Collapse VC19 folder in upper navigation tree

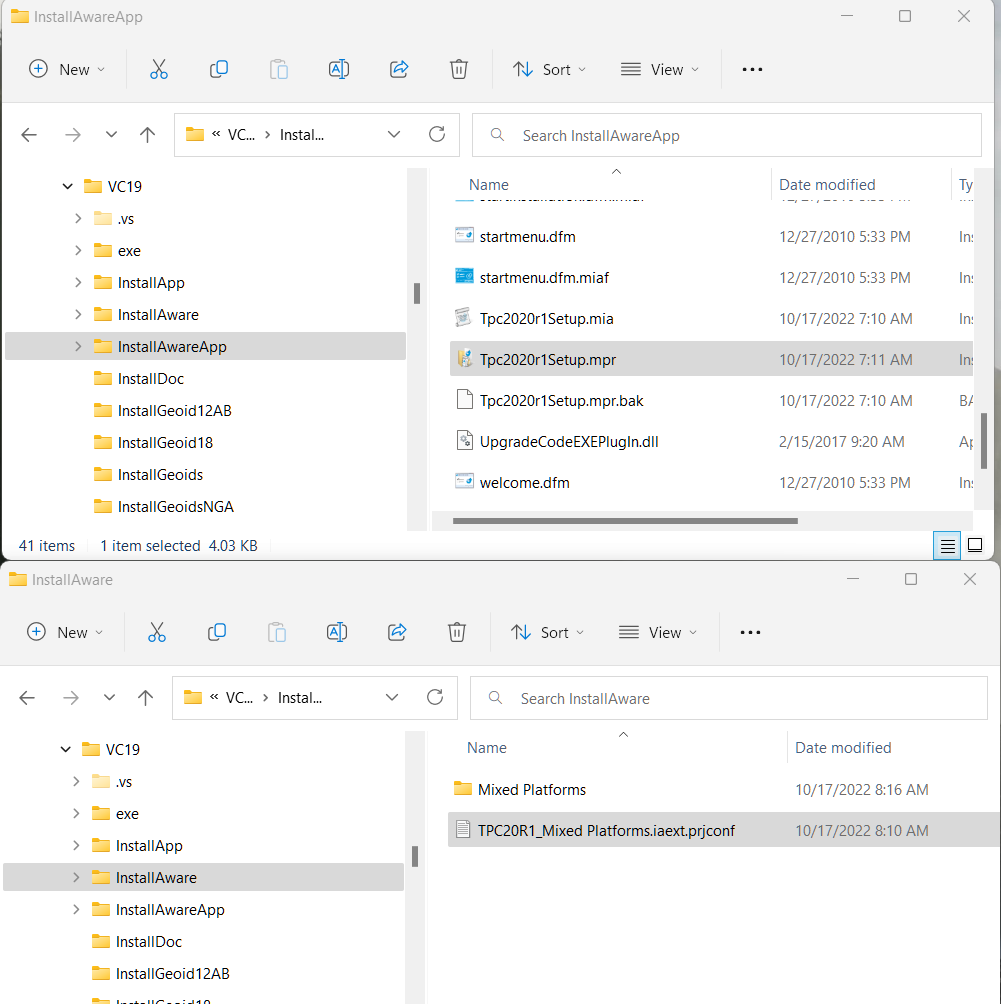tap(68, 186)
